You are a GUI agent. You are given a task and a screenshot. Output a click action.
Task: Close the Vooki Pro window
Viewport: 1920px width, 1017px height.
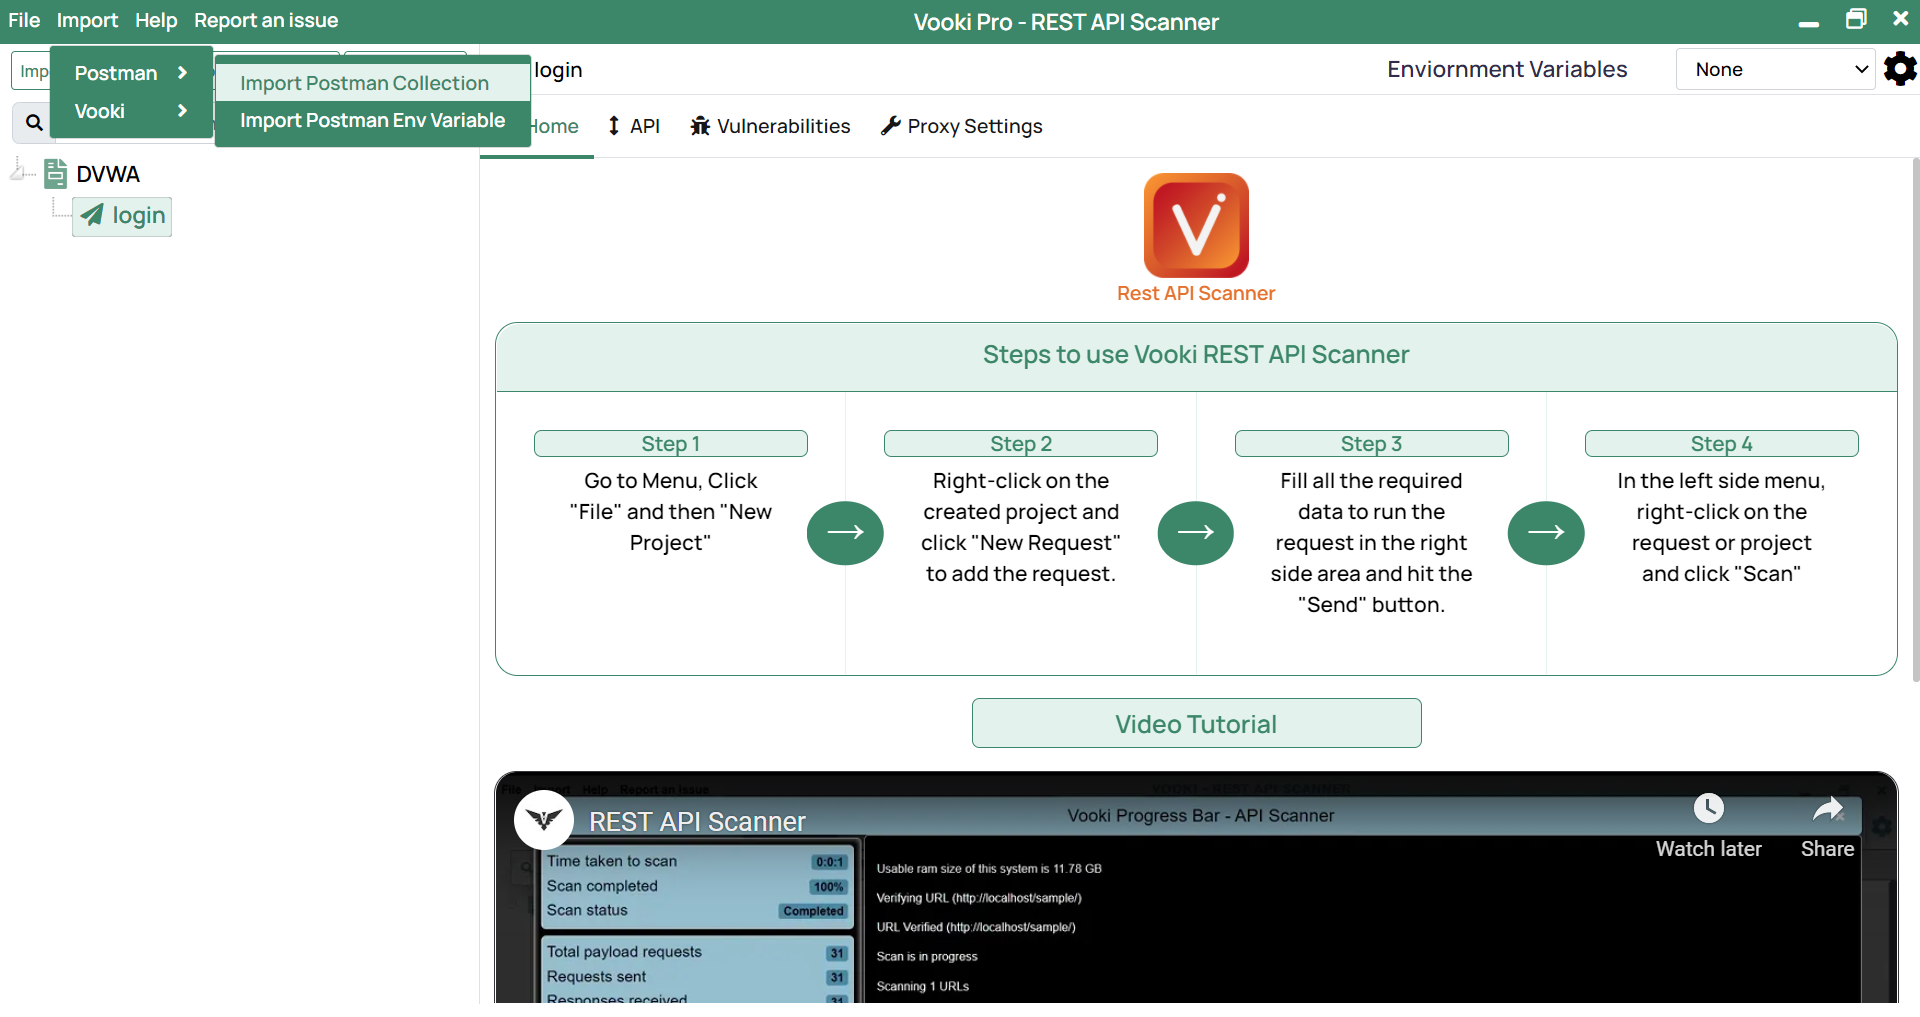[x=1901, y=18]
